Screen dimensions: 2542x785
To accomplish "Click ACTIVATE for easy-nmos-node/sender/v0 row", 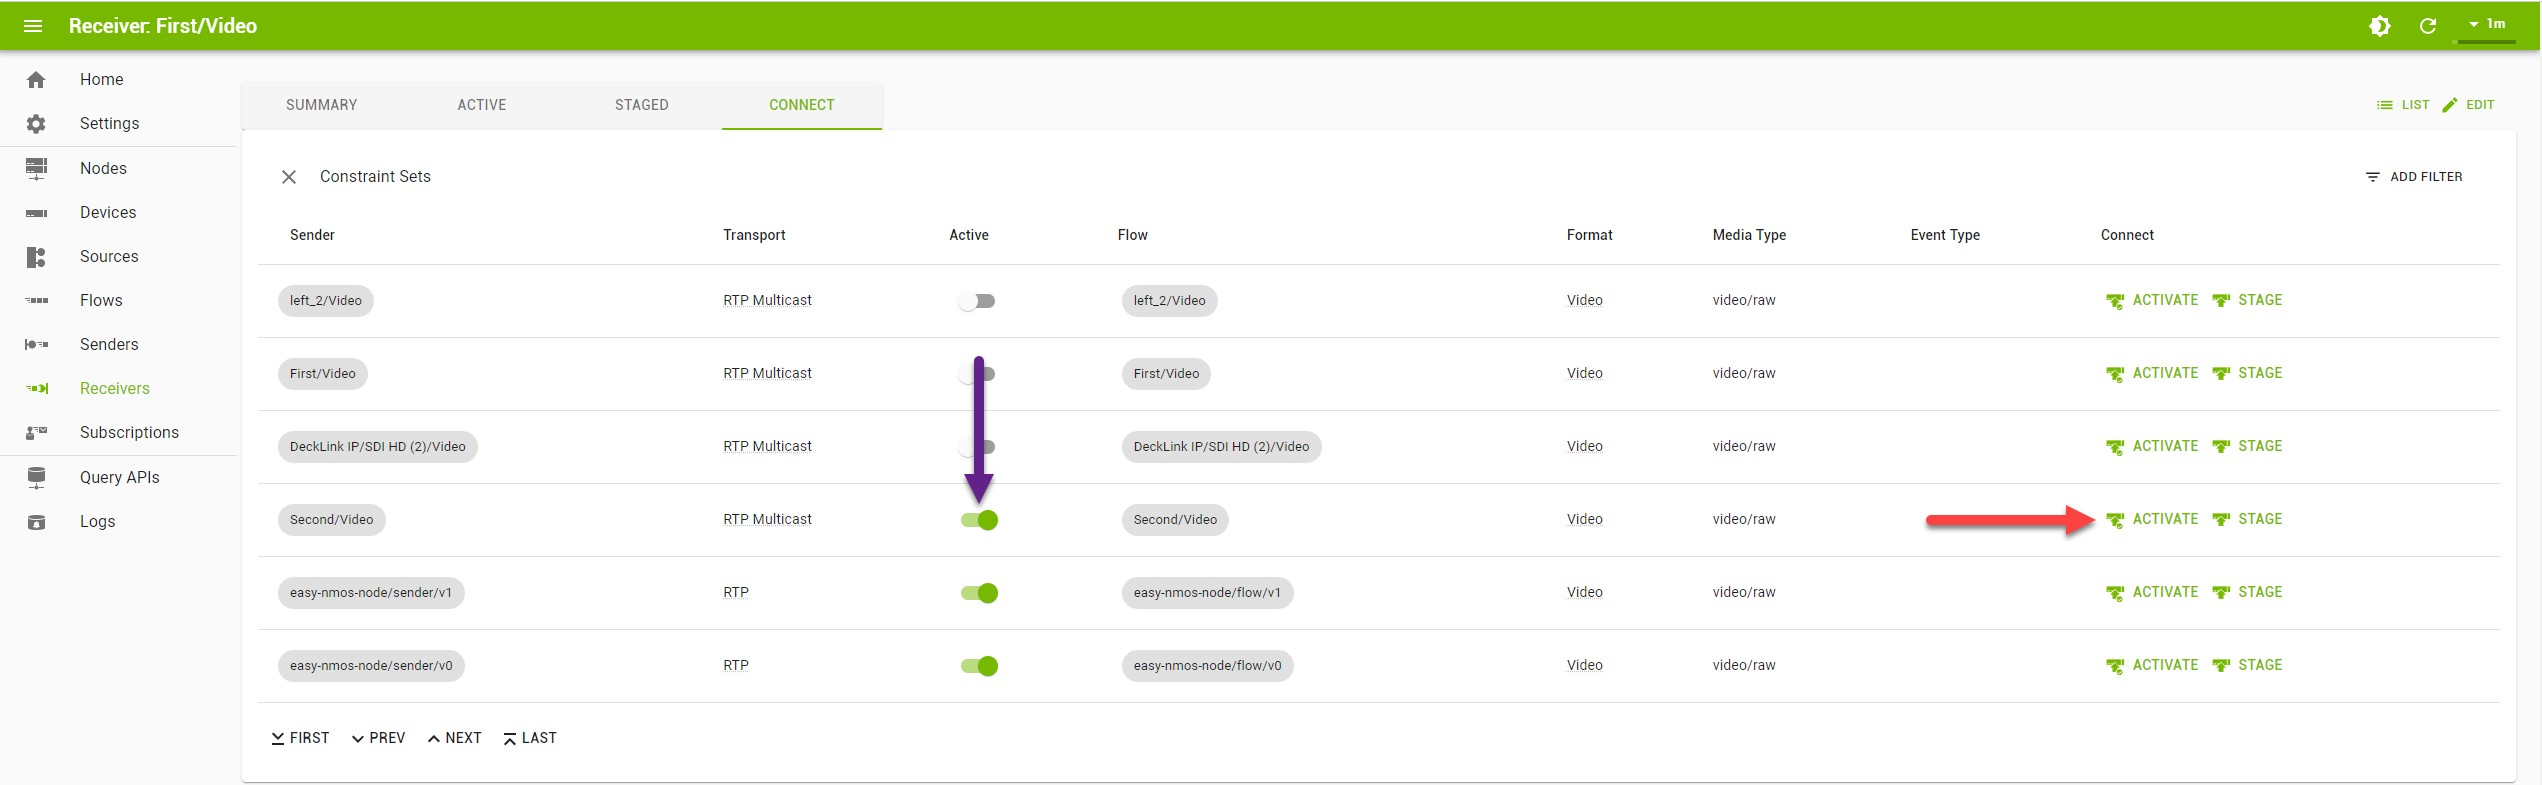I will point(2152,665).
